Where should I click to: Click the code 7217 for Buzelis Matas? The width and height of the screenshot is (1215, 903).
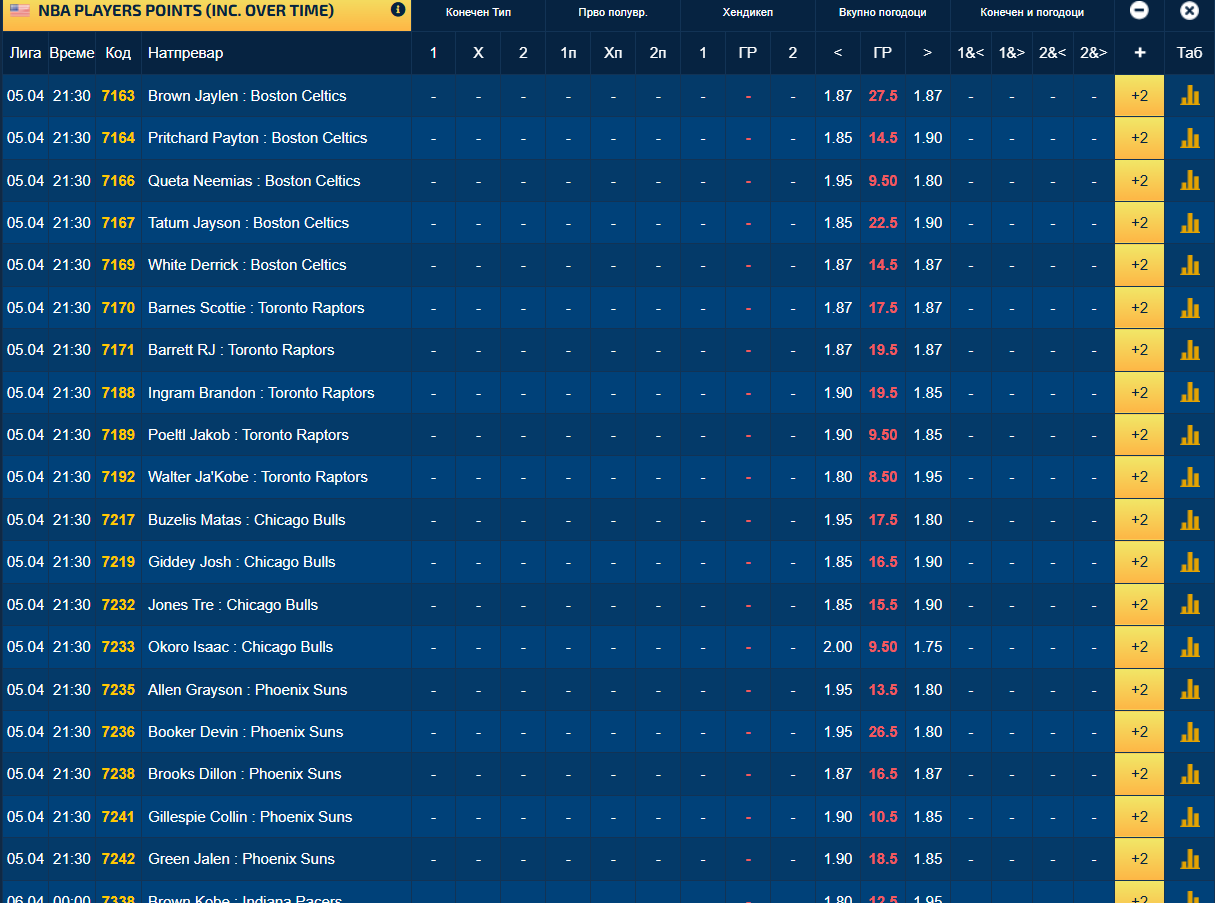point(118,520)
